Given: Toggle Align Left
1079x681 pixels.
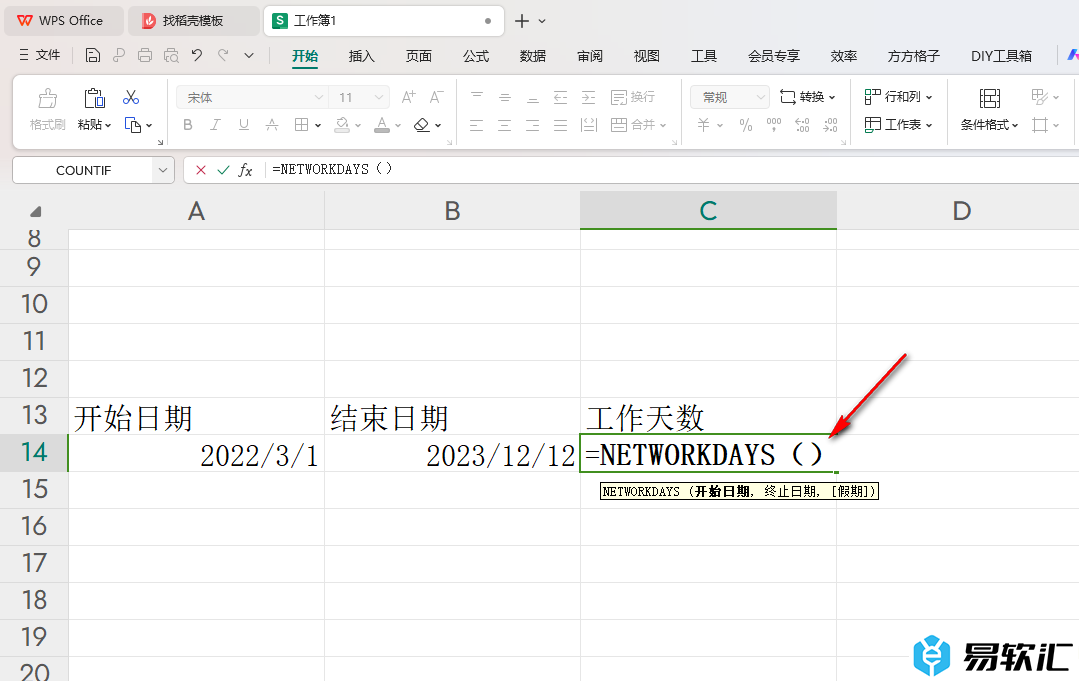Looking at the screenshot, I should (x=476, y=125).
